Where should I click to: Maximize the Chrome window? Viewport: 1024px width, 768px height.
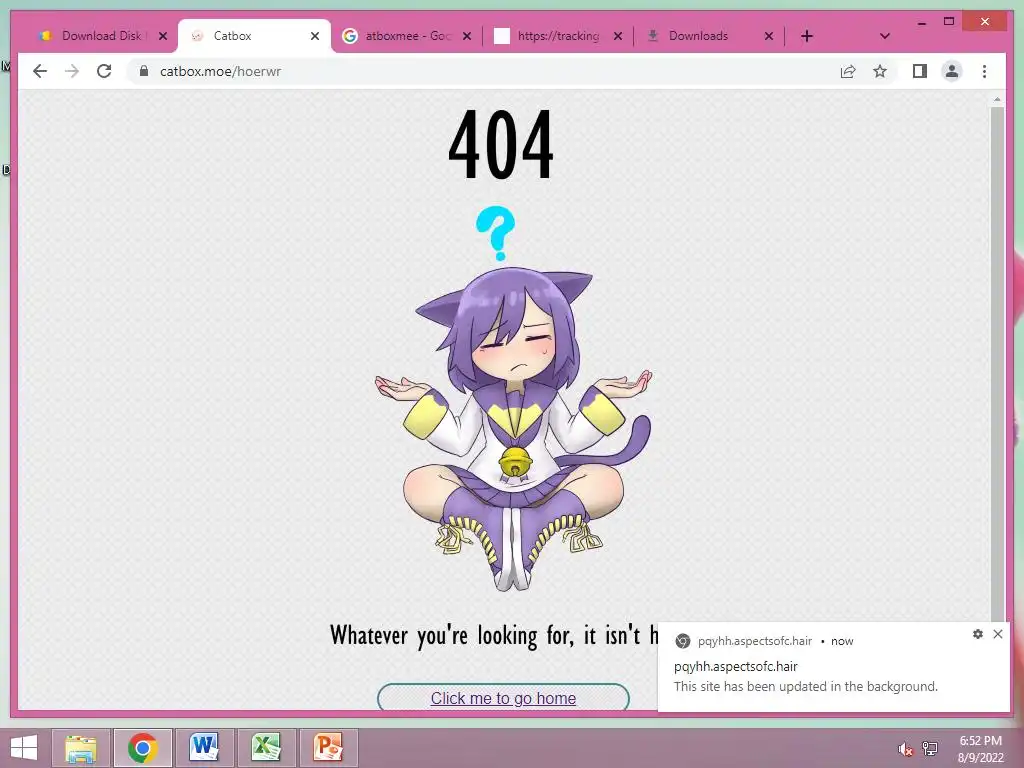(949, 22)
